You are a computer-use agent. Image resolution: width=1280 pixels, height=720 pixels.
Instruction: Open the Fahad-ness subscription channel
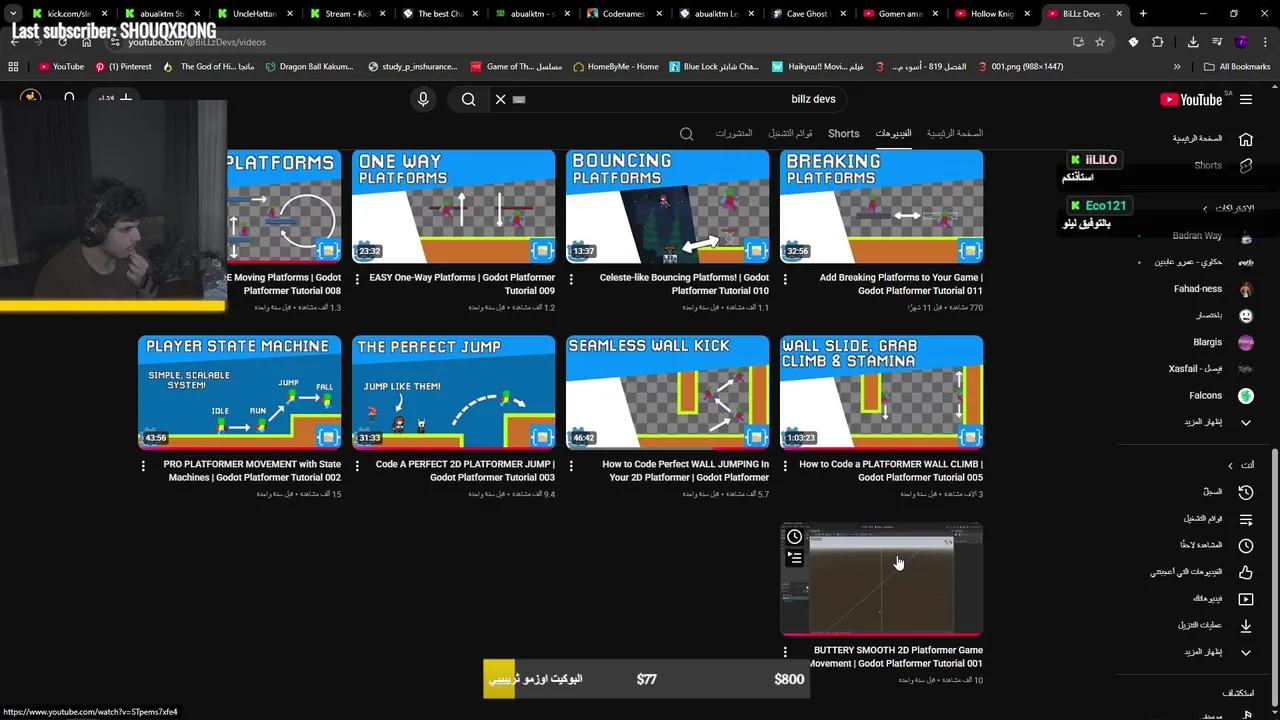click(x=1213, y=289)
